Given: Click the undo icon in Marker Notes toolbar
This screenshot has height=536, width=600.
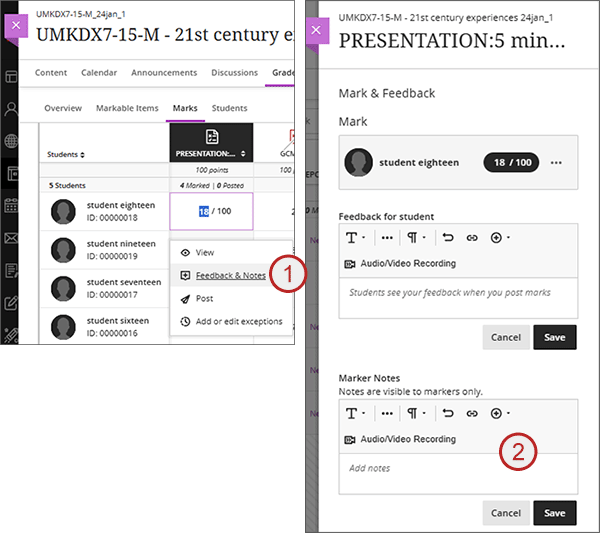Looking at the screenshot, I should click(x=449, y=413).
